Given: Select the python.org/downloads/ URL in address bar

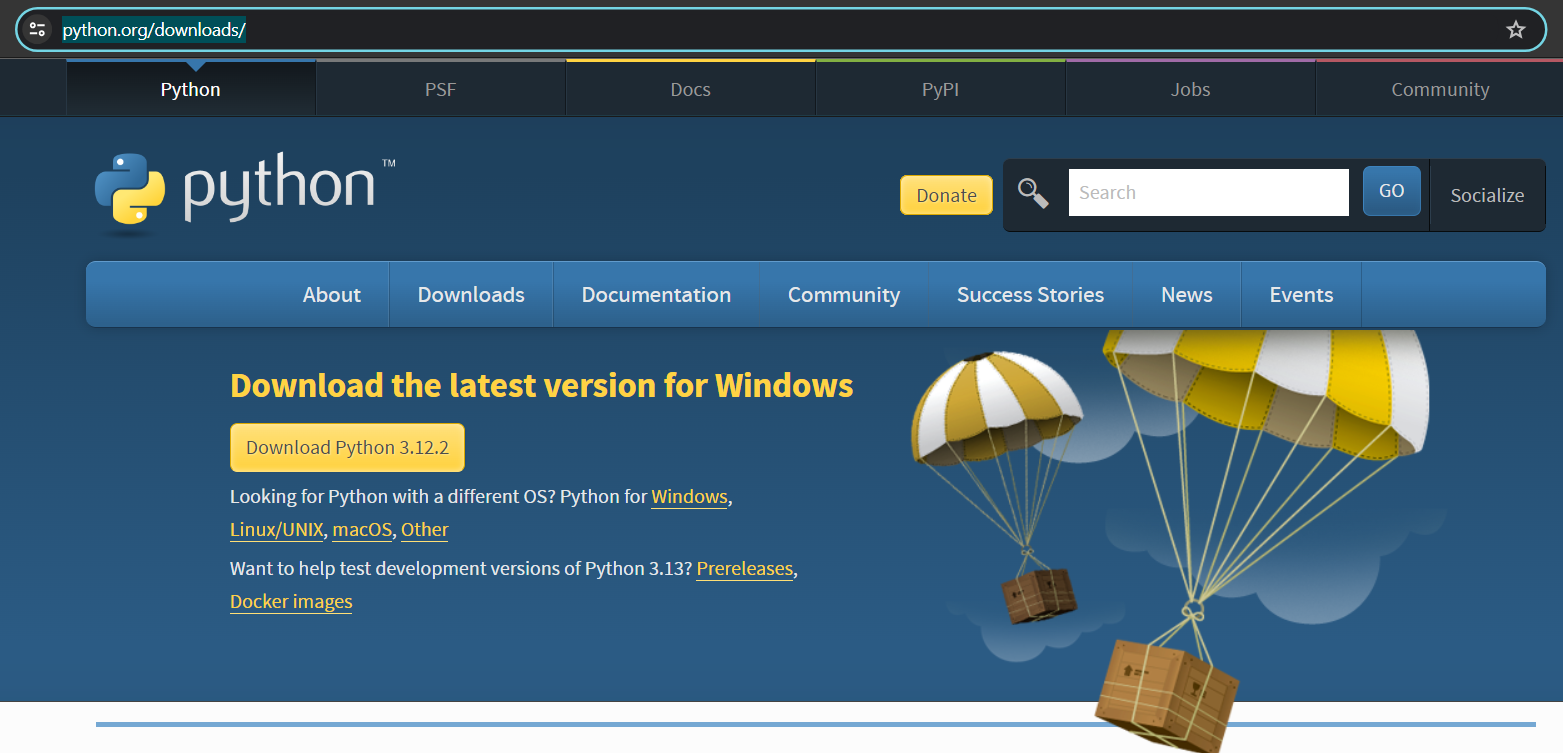Looking at the screenshot, I should point(154,30).
